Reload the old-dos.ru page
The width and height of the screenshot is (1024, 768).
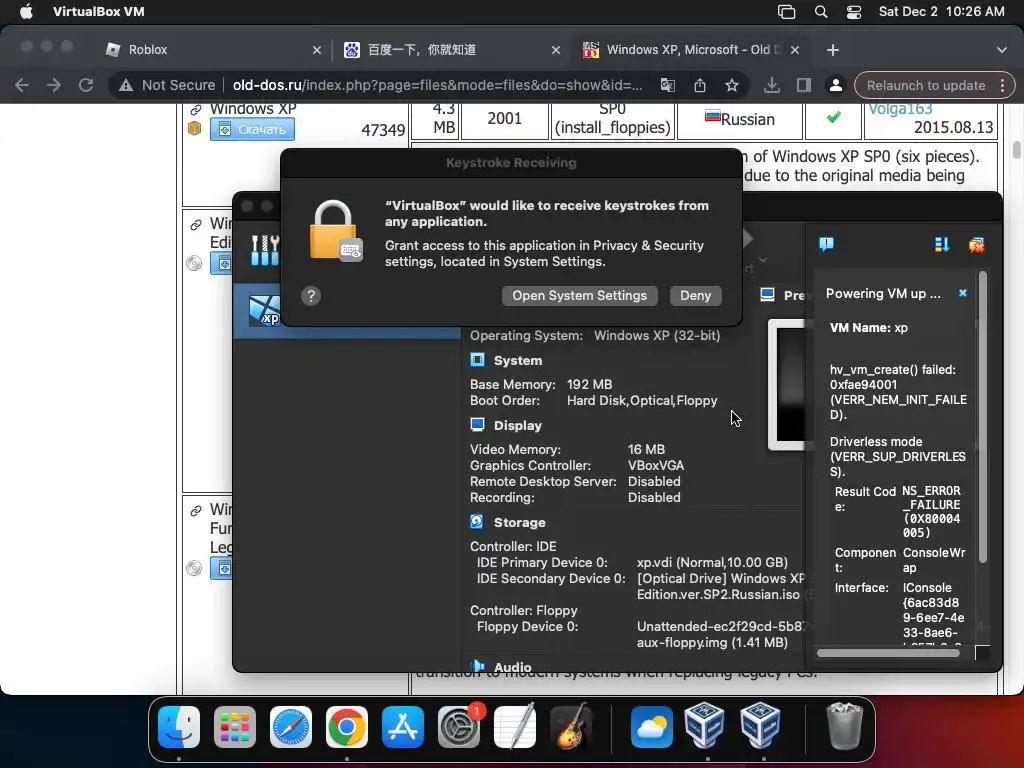86,86
